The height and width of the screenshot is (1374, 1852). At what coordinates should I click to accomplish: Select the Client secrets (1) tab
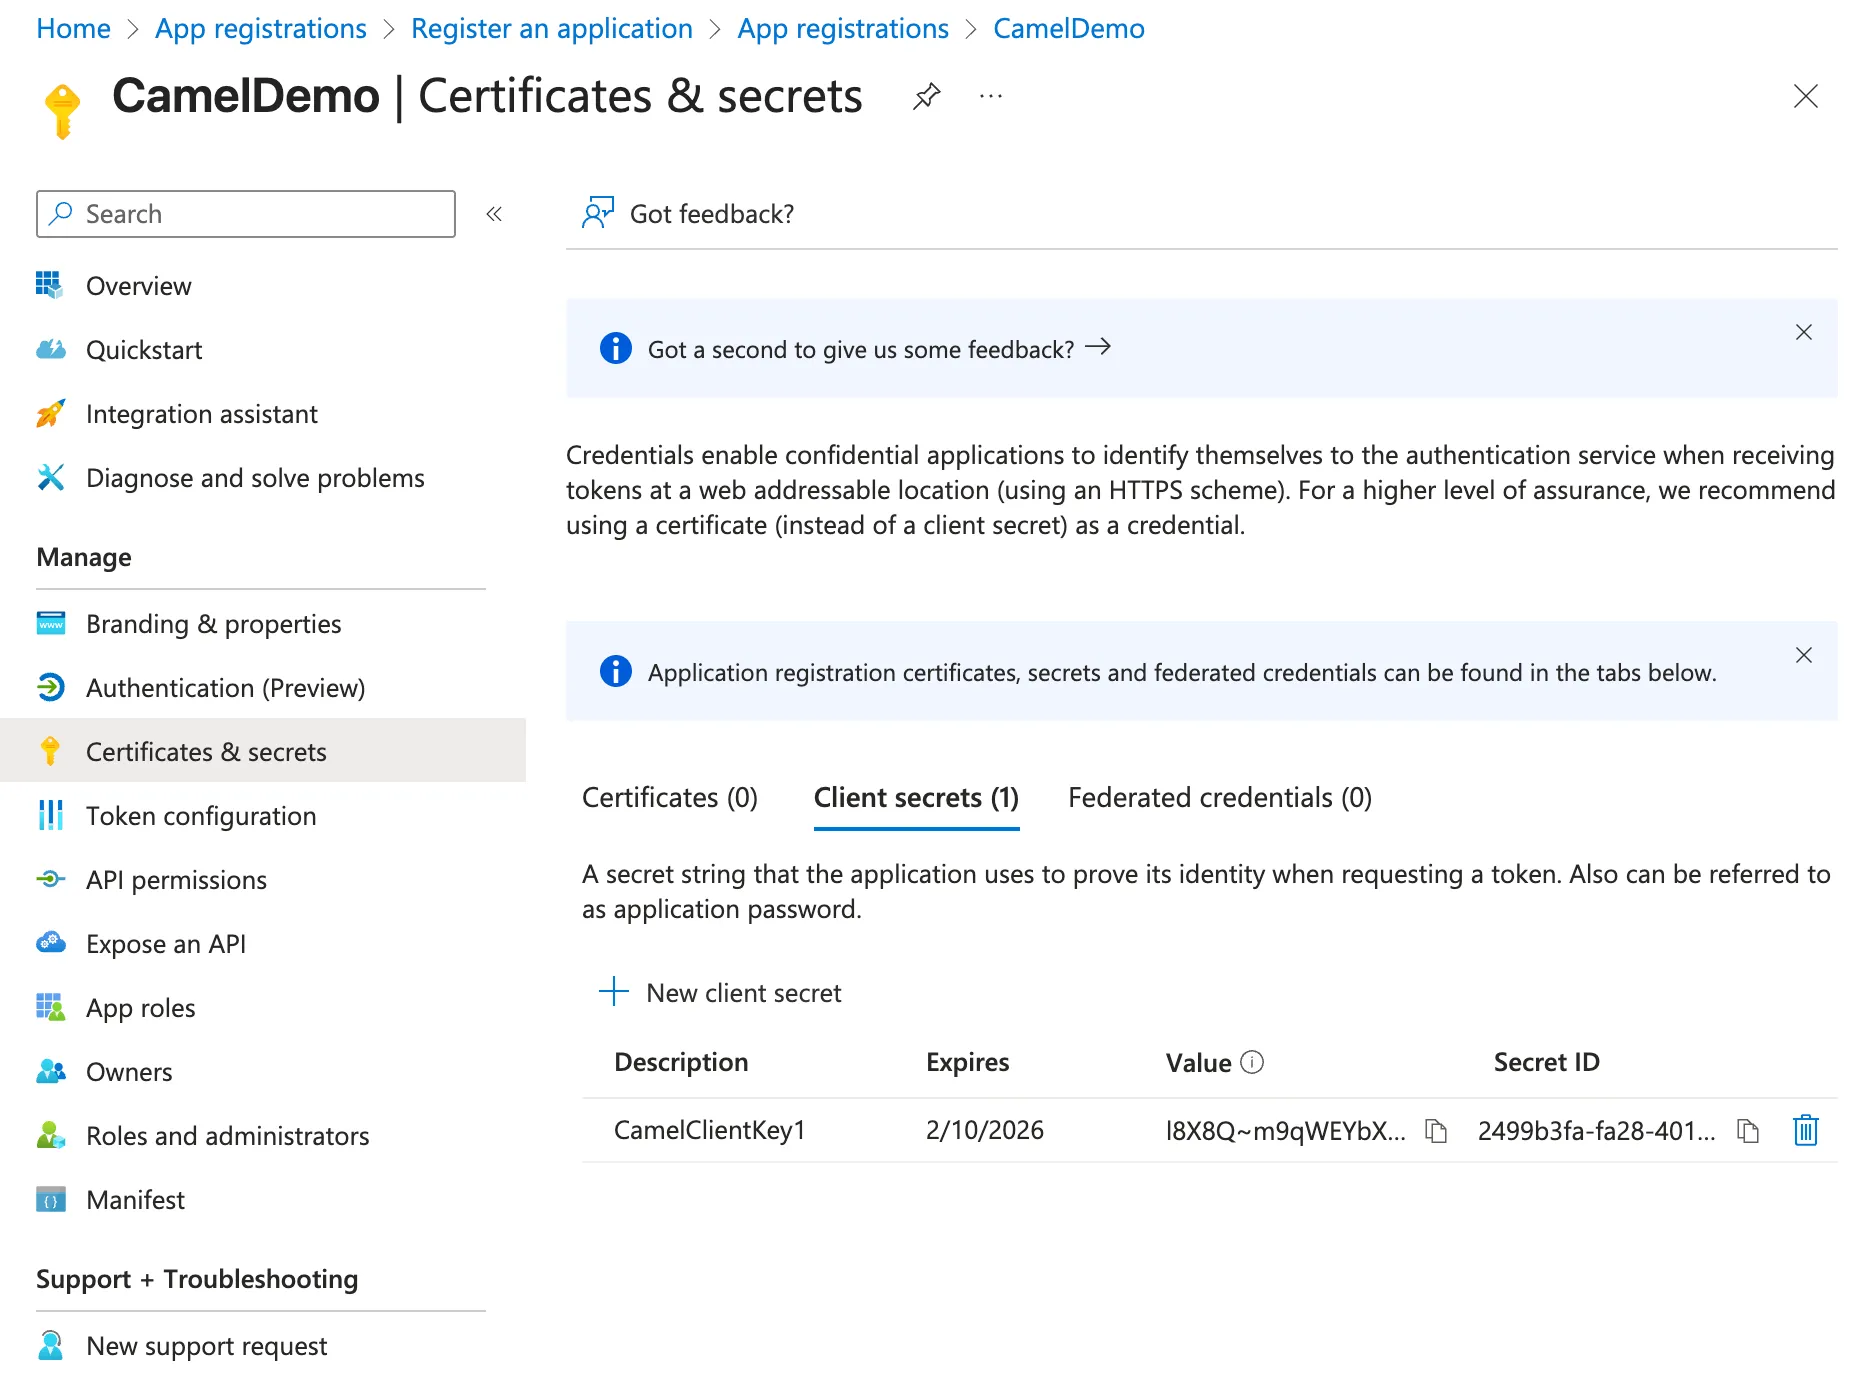(916, 798)
